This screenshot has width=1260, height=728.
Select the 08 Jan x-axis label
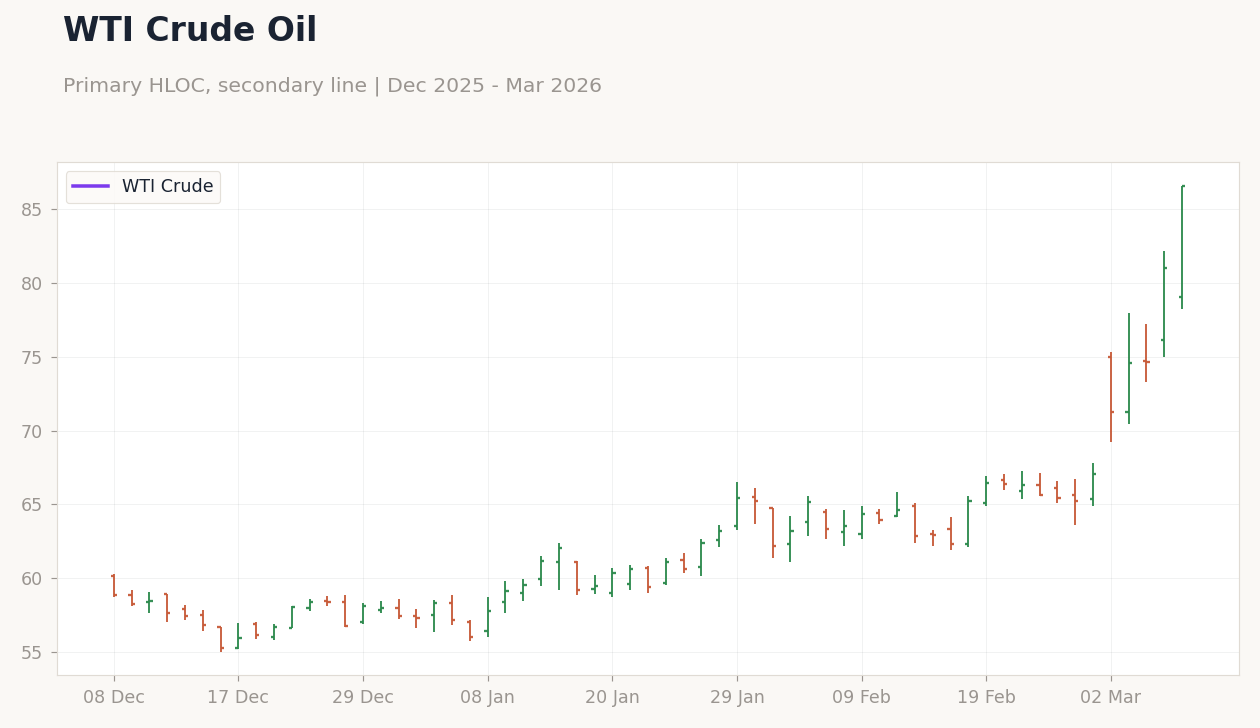pyautogui.click(x=487, y=698)
